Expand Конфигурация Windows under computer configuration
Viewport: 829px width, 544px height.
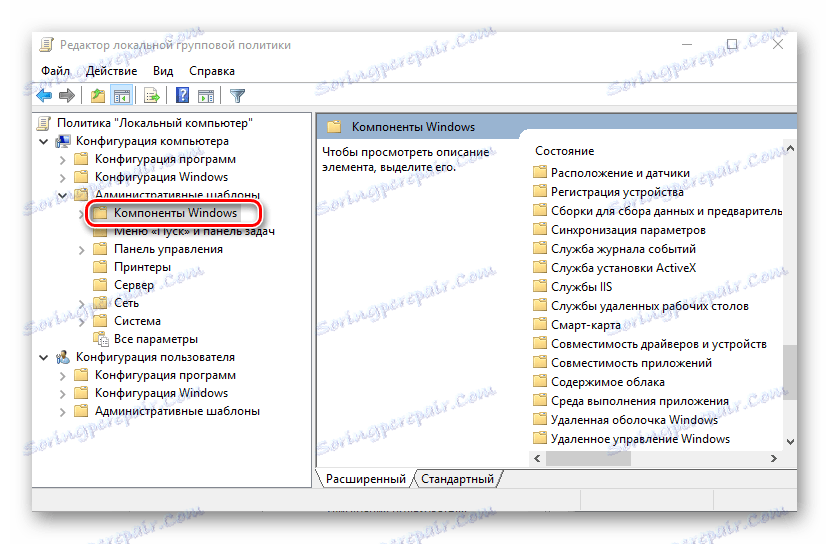click(x=62, y=178)
